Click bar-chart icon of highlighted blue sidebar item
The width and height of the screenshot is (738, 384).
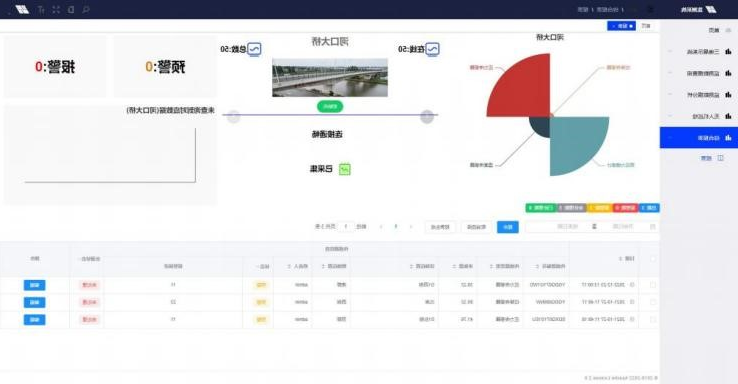(x=728, y=137)
